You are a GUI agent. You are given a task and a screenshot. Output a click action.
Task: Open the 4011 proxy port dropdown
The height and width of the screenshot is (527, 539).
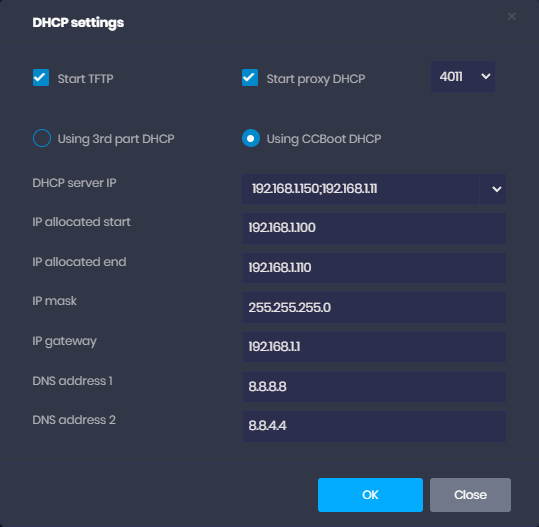[463, 77]
